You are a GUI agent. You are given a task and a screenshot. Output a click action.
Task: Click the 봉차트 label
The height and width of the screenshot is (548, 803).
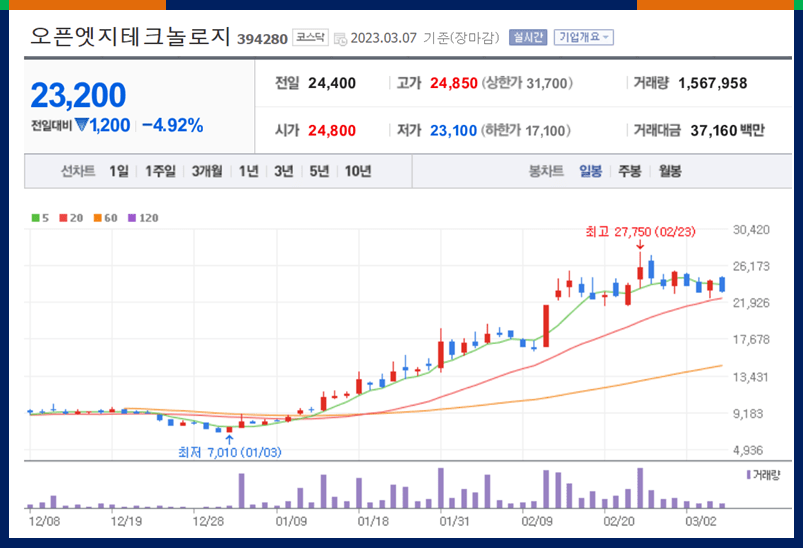pos(546,171)
